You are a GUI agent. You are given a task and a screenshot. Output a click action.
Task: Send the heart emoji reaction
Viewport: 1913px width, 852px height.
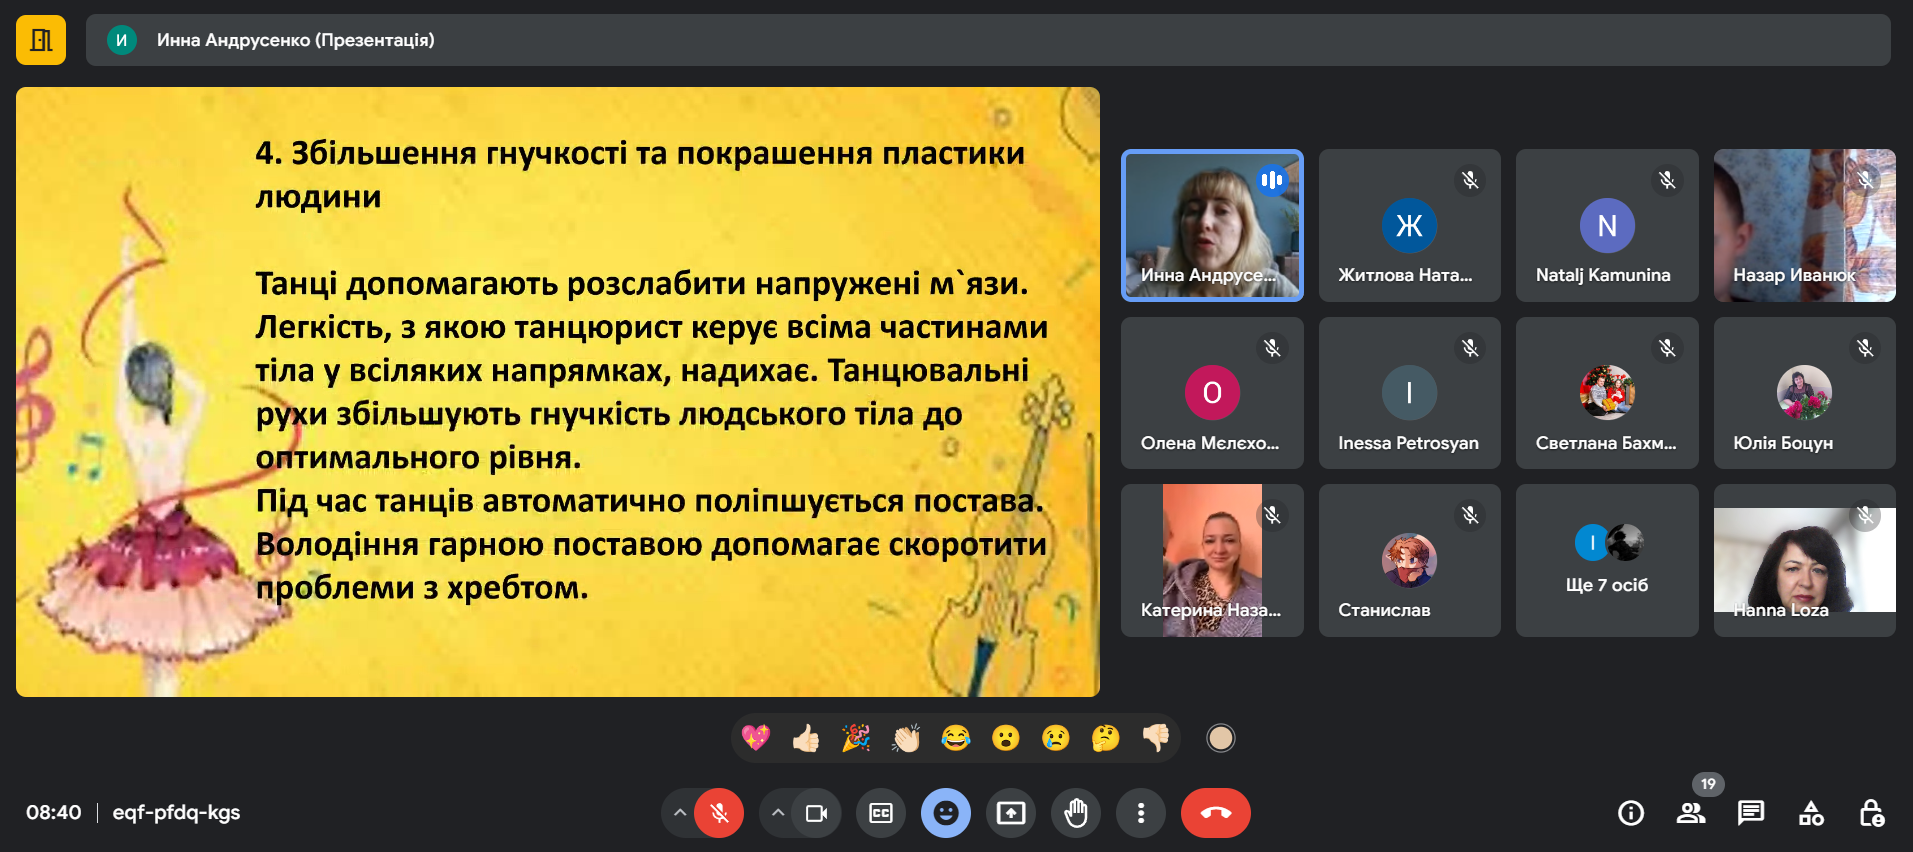(756, 738)
